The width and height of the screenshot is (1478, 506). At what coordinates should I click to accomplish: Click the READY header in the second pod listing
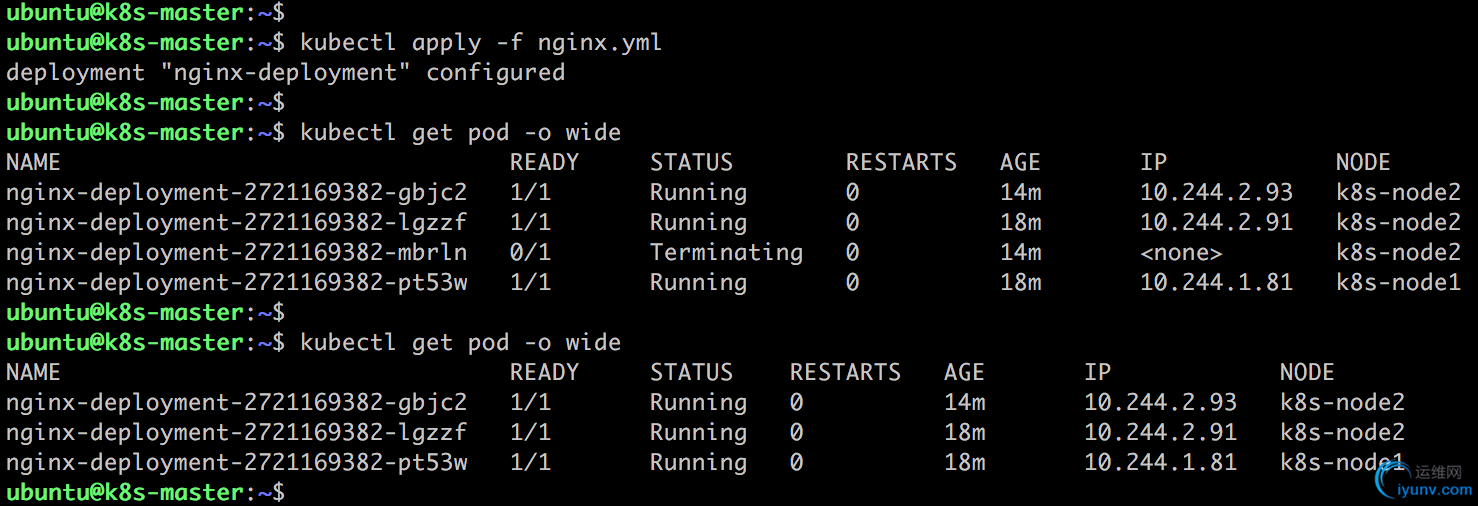(544, 373)
